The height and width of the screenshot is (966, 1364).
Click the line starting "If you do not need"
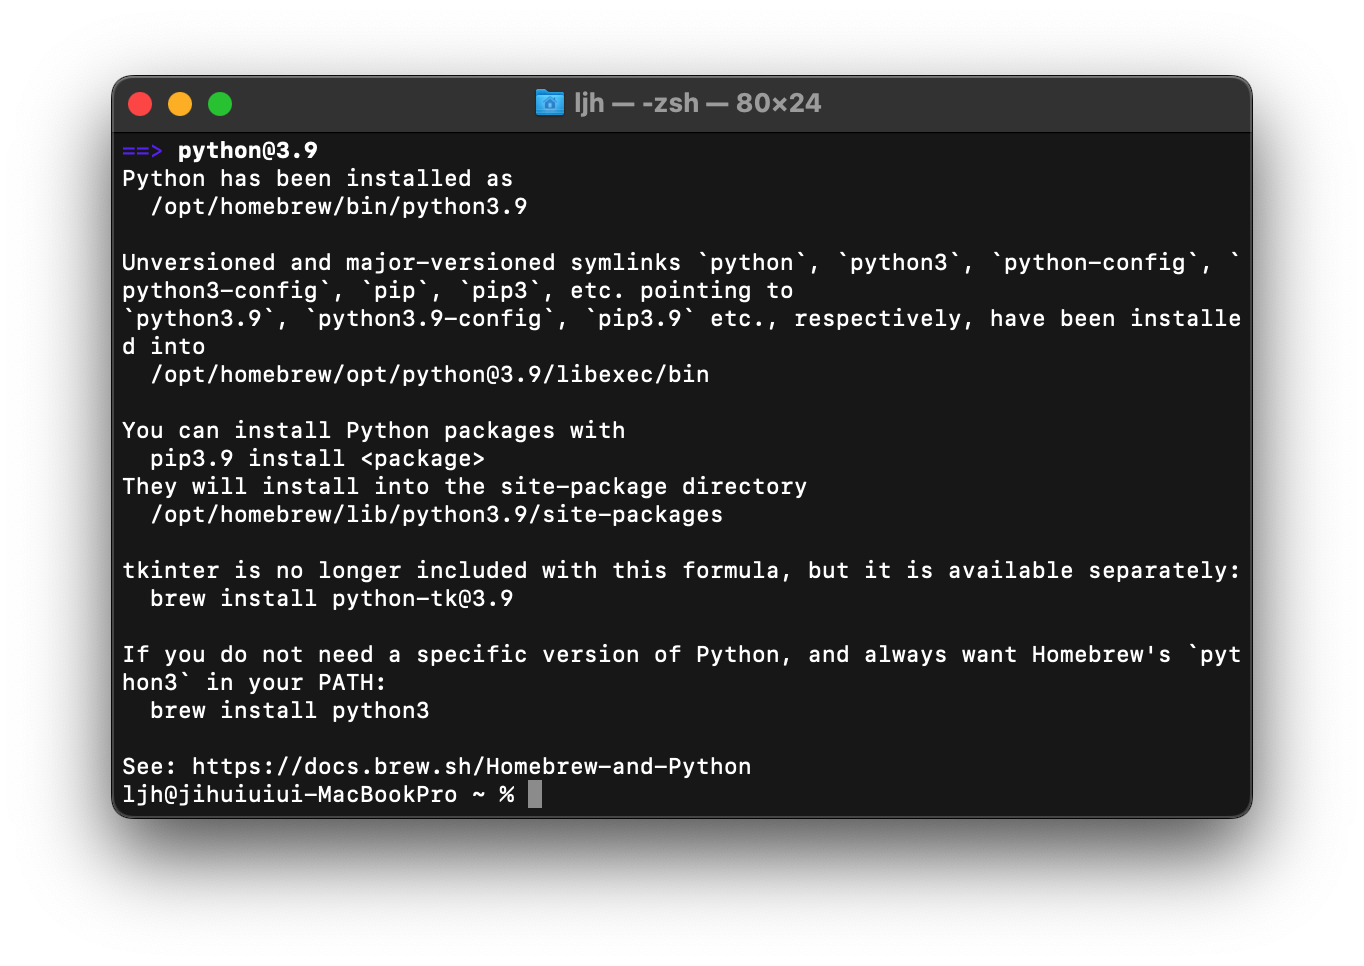click(x=681, y=655)
